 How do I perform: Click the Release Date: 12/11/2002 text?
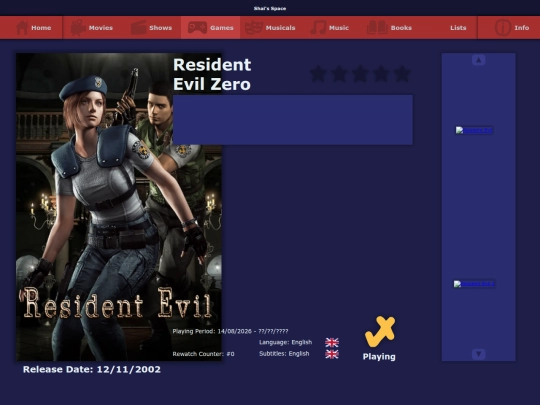pos(92,370)
